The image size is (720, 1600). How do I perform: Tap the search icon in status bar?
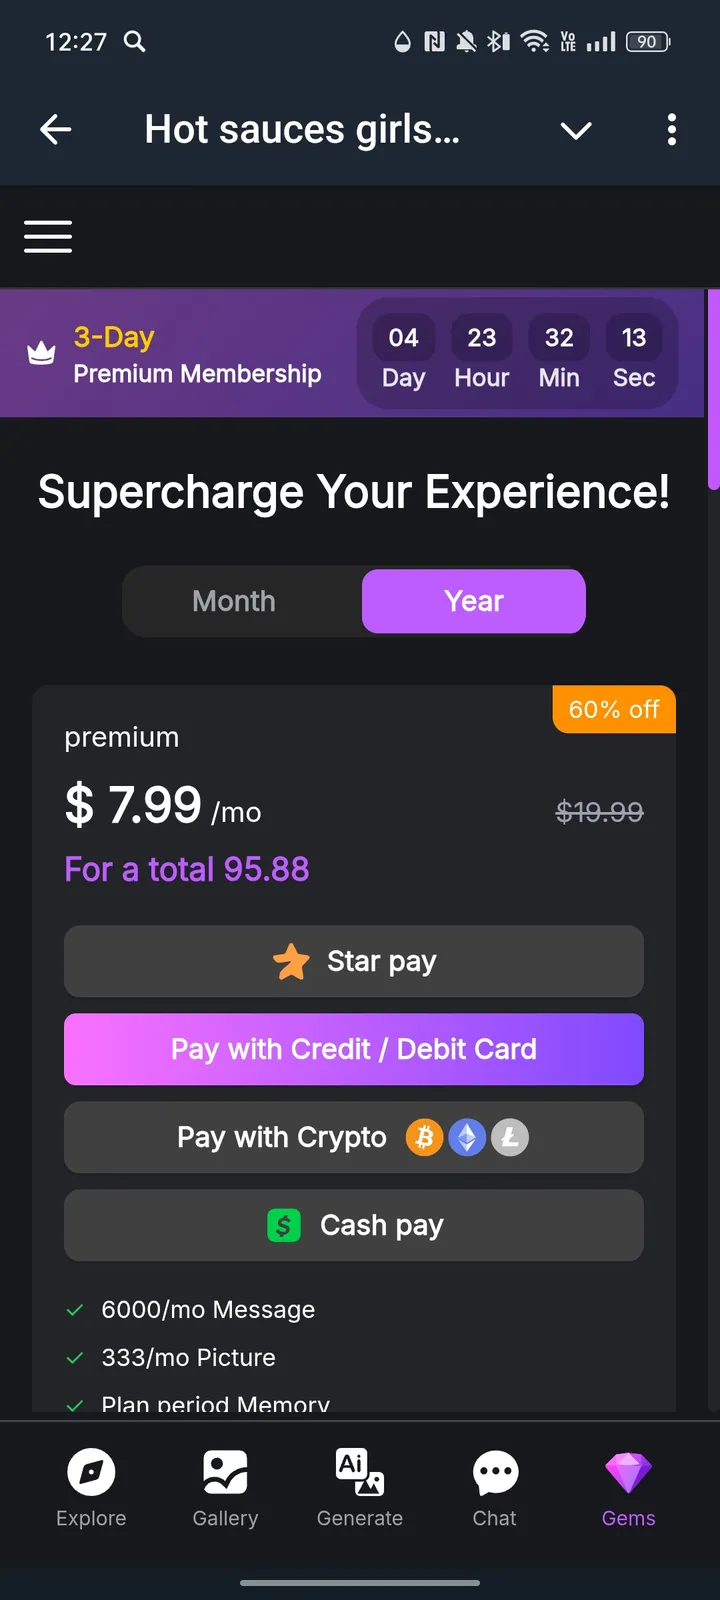[135, 41]
